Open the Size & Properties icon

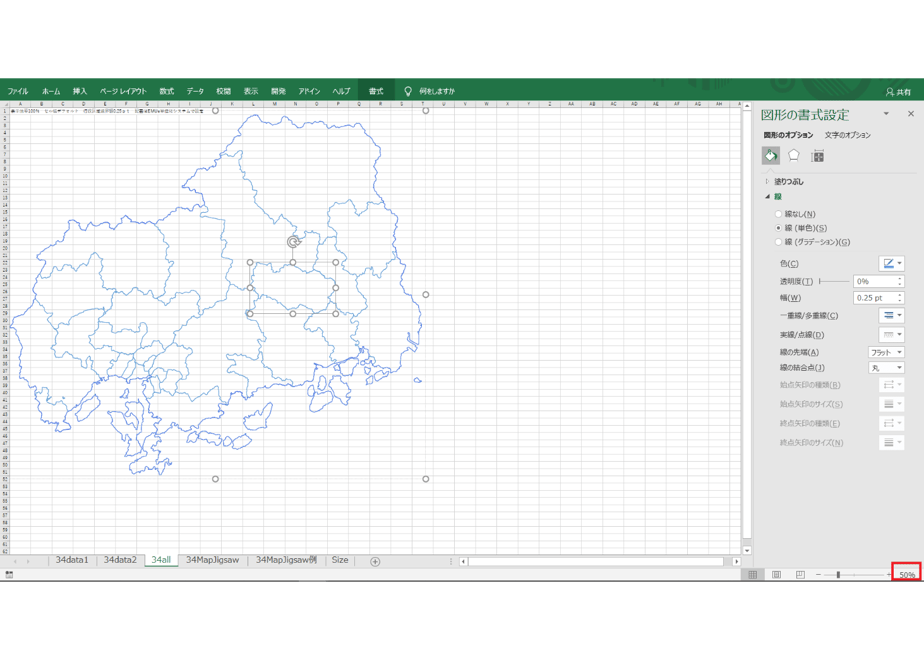click(x=817, y=156)
